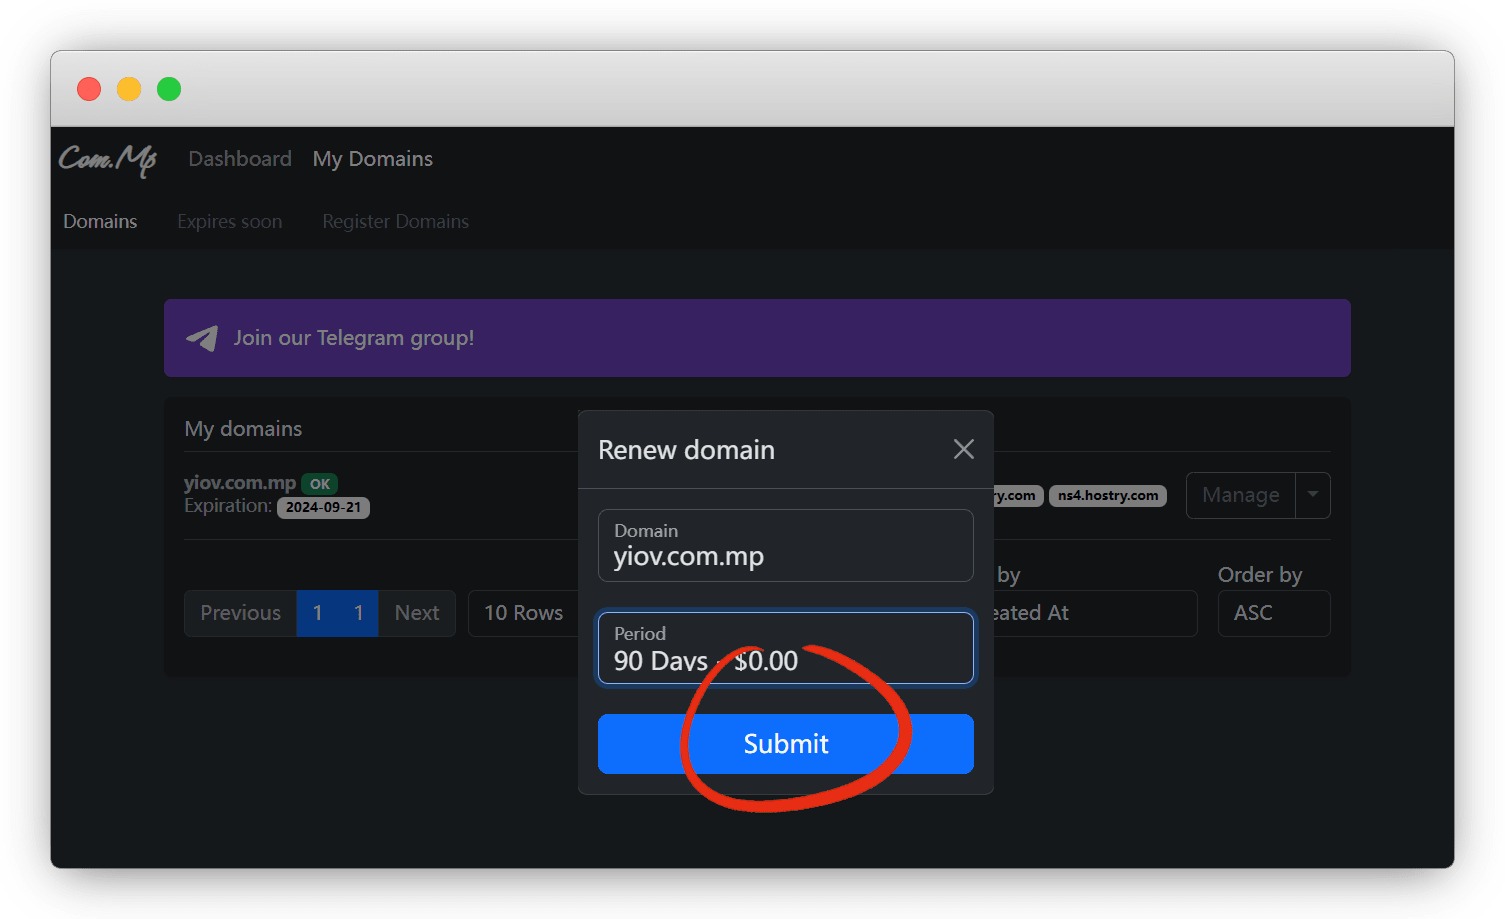This screenshot has width=1505, height=919.
Task: Go to the Previous page
Action: click(x=240, y=613)
